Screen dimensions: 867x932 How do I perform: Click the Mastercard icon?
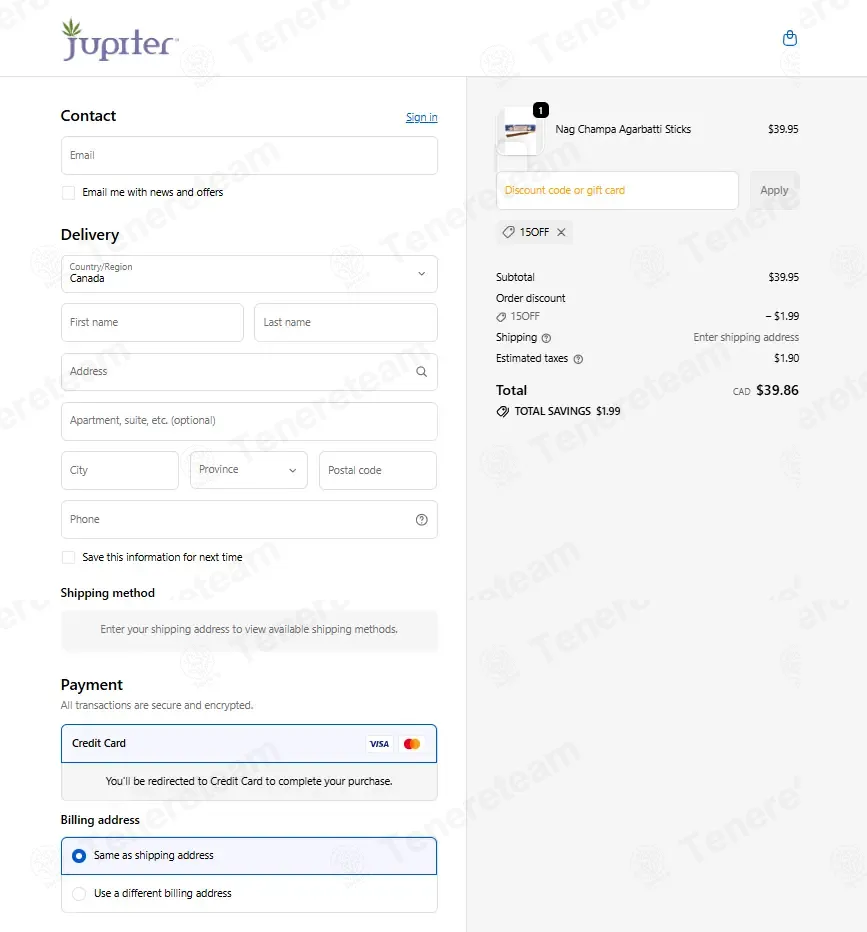412,744
